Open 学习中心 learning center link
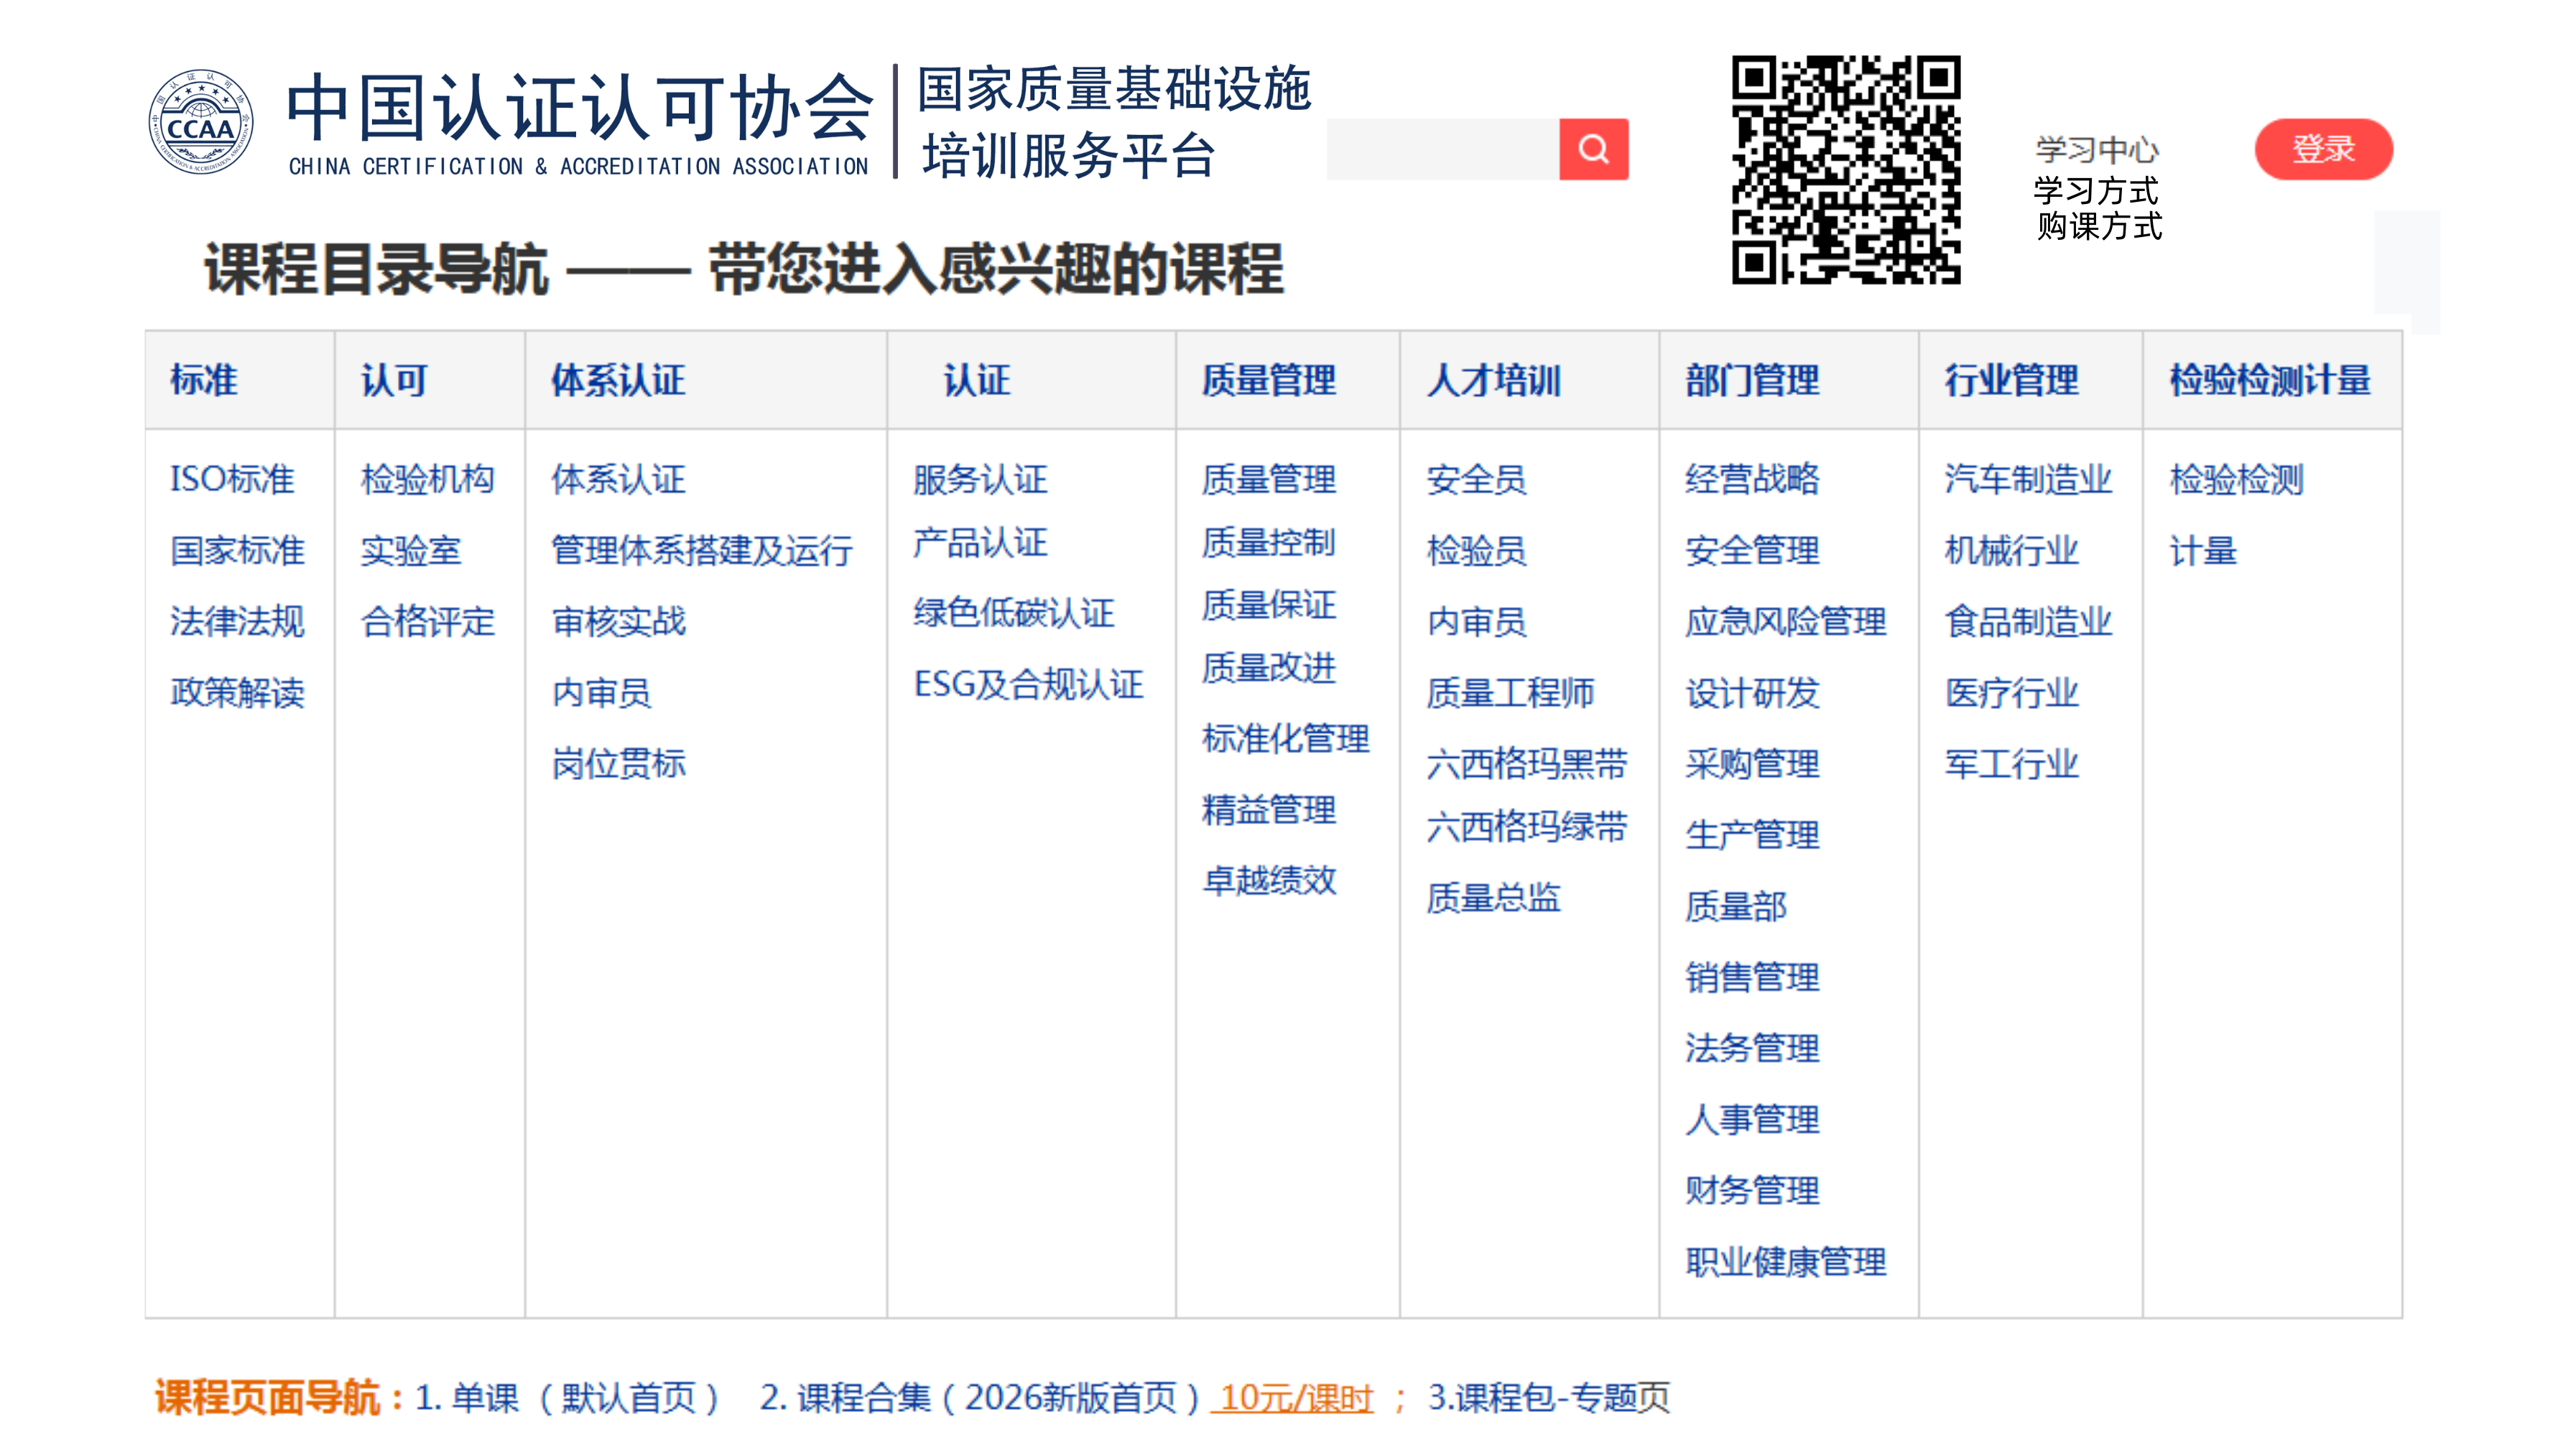The image size is (2576, 1448). 2097,150
